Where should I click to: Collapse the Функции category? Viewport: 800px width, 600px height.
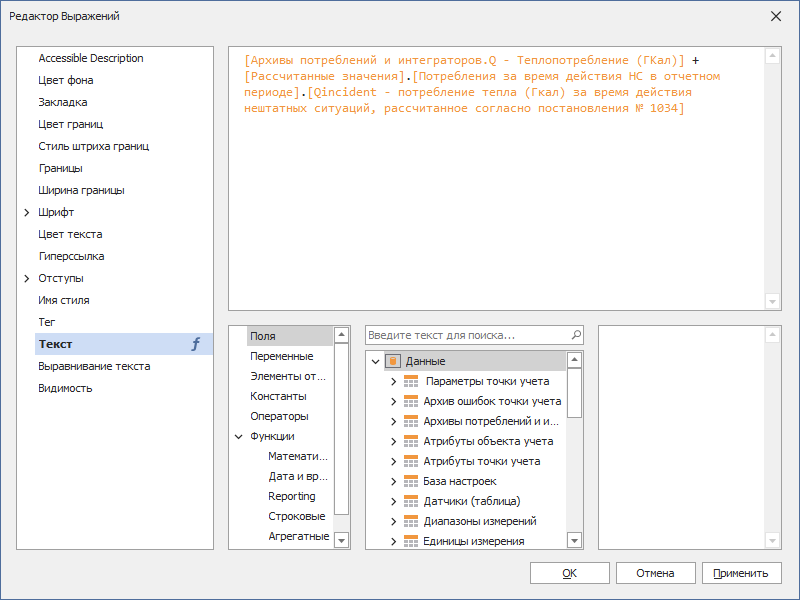click(239, 436)
